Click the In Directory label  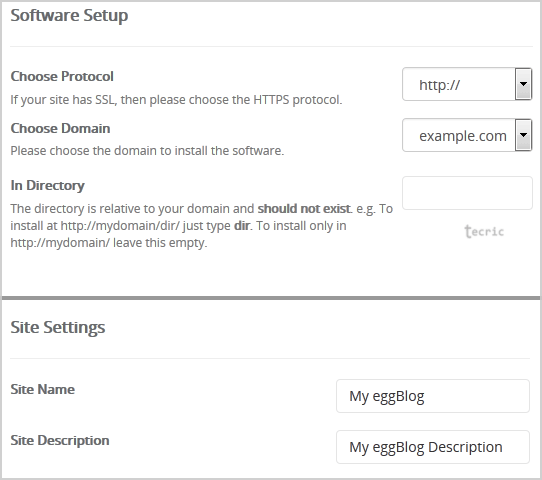pos(47,186)
